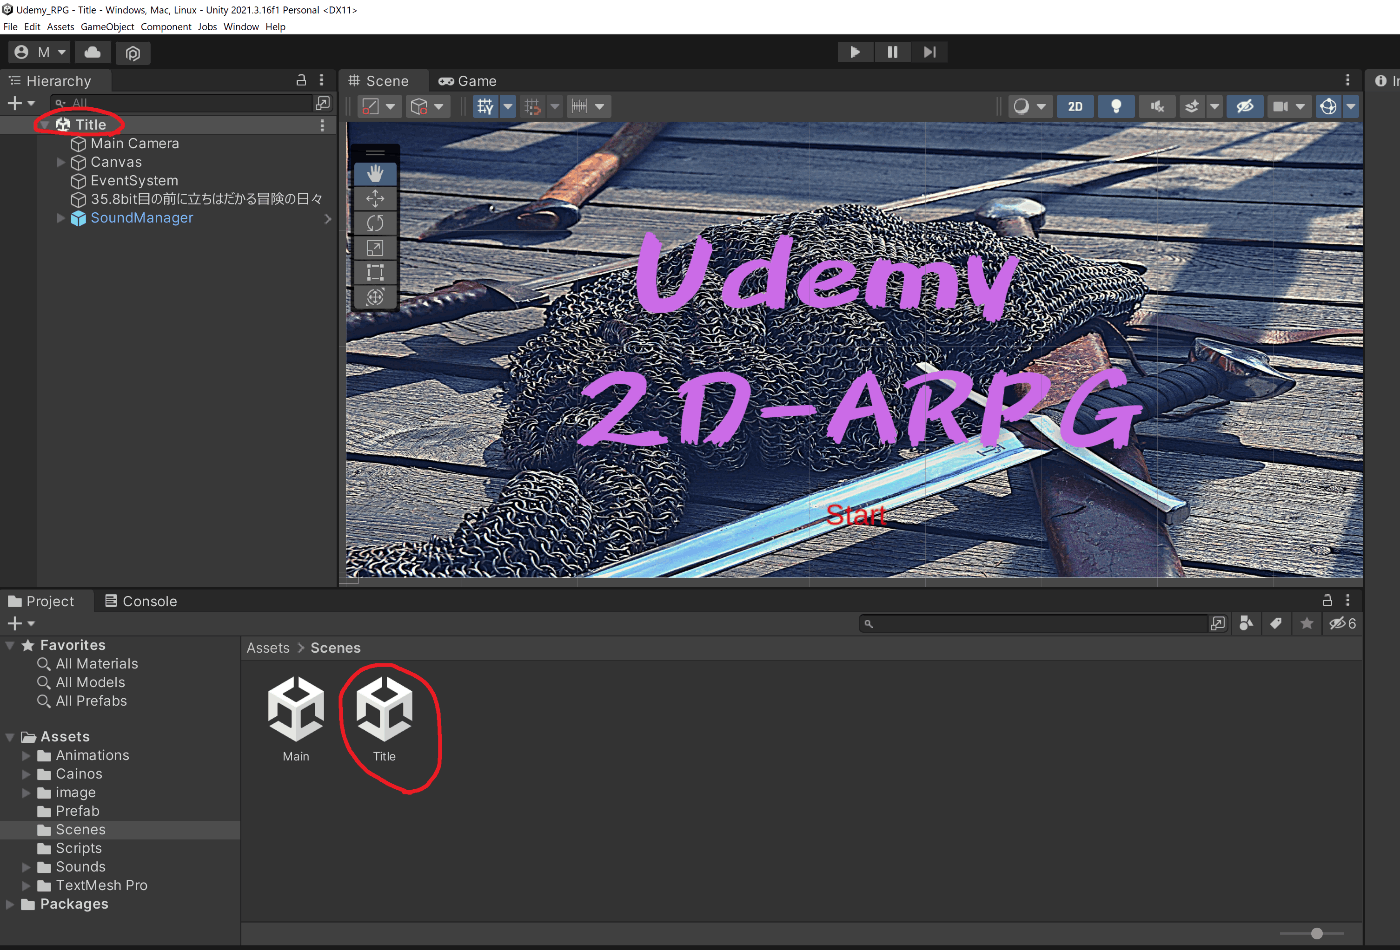Click the Pause button

point(892,52)
